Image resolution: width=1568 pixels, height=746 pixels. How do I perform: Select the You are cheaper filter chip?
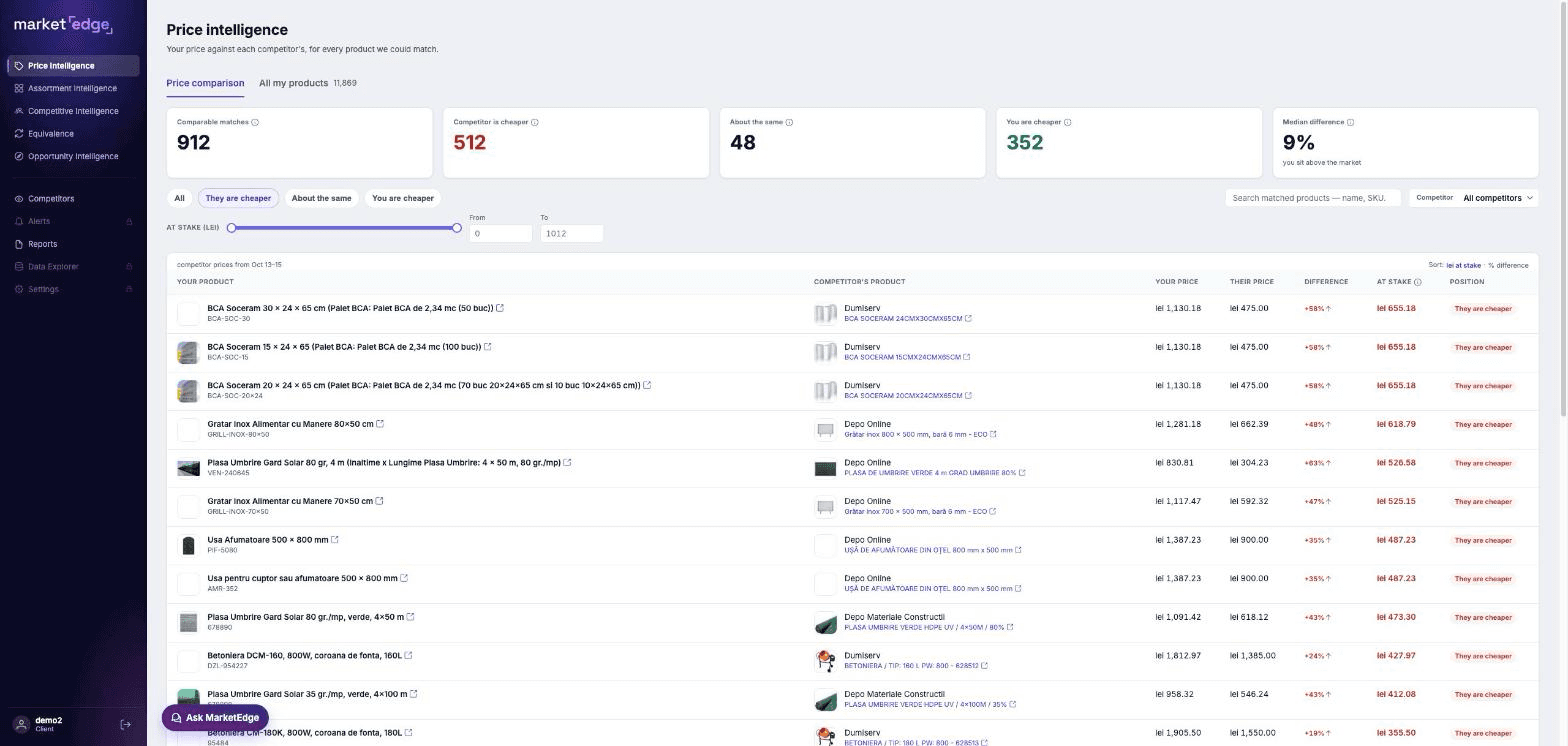(403, 198)
